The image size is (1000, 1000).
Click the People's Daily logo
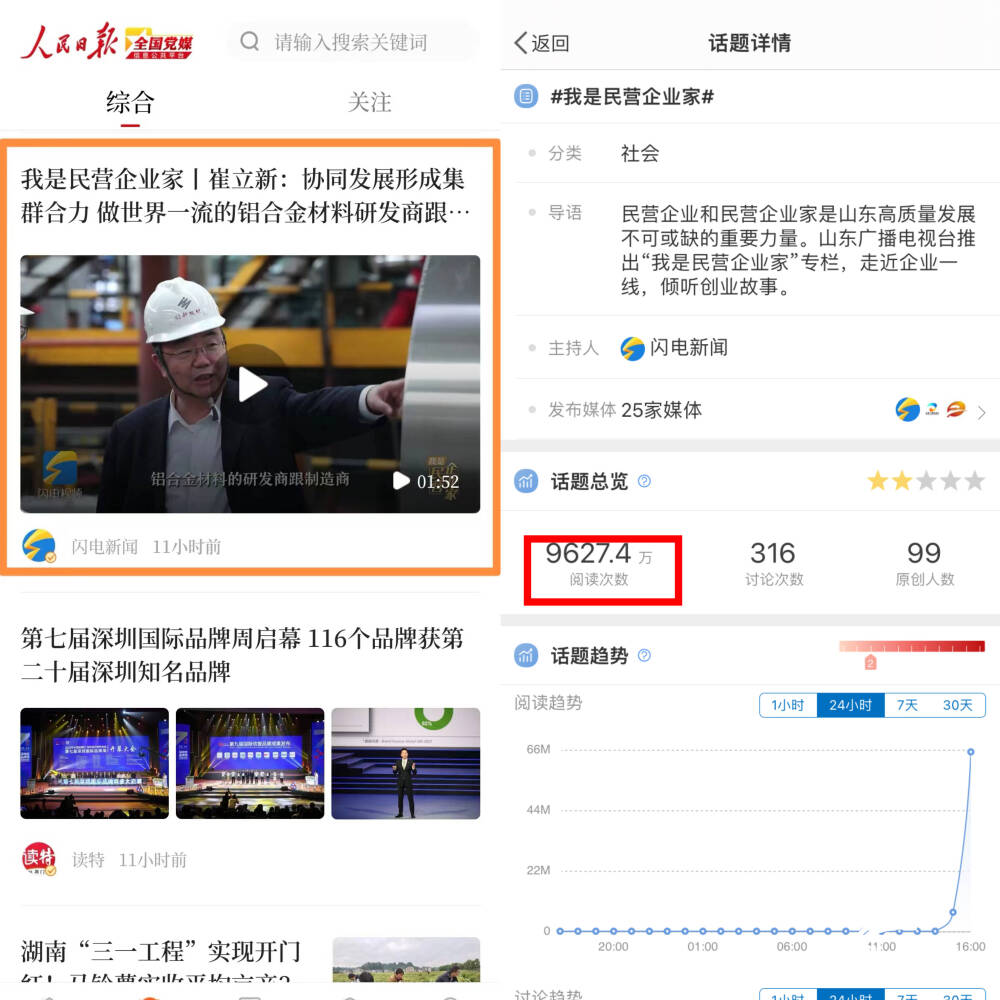tap(70, 42)
